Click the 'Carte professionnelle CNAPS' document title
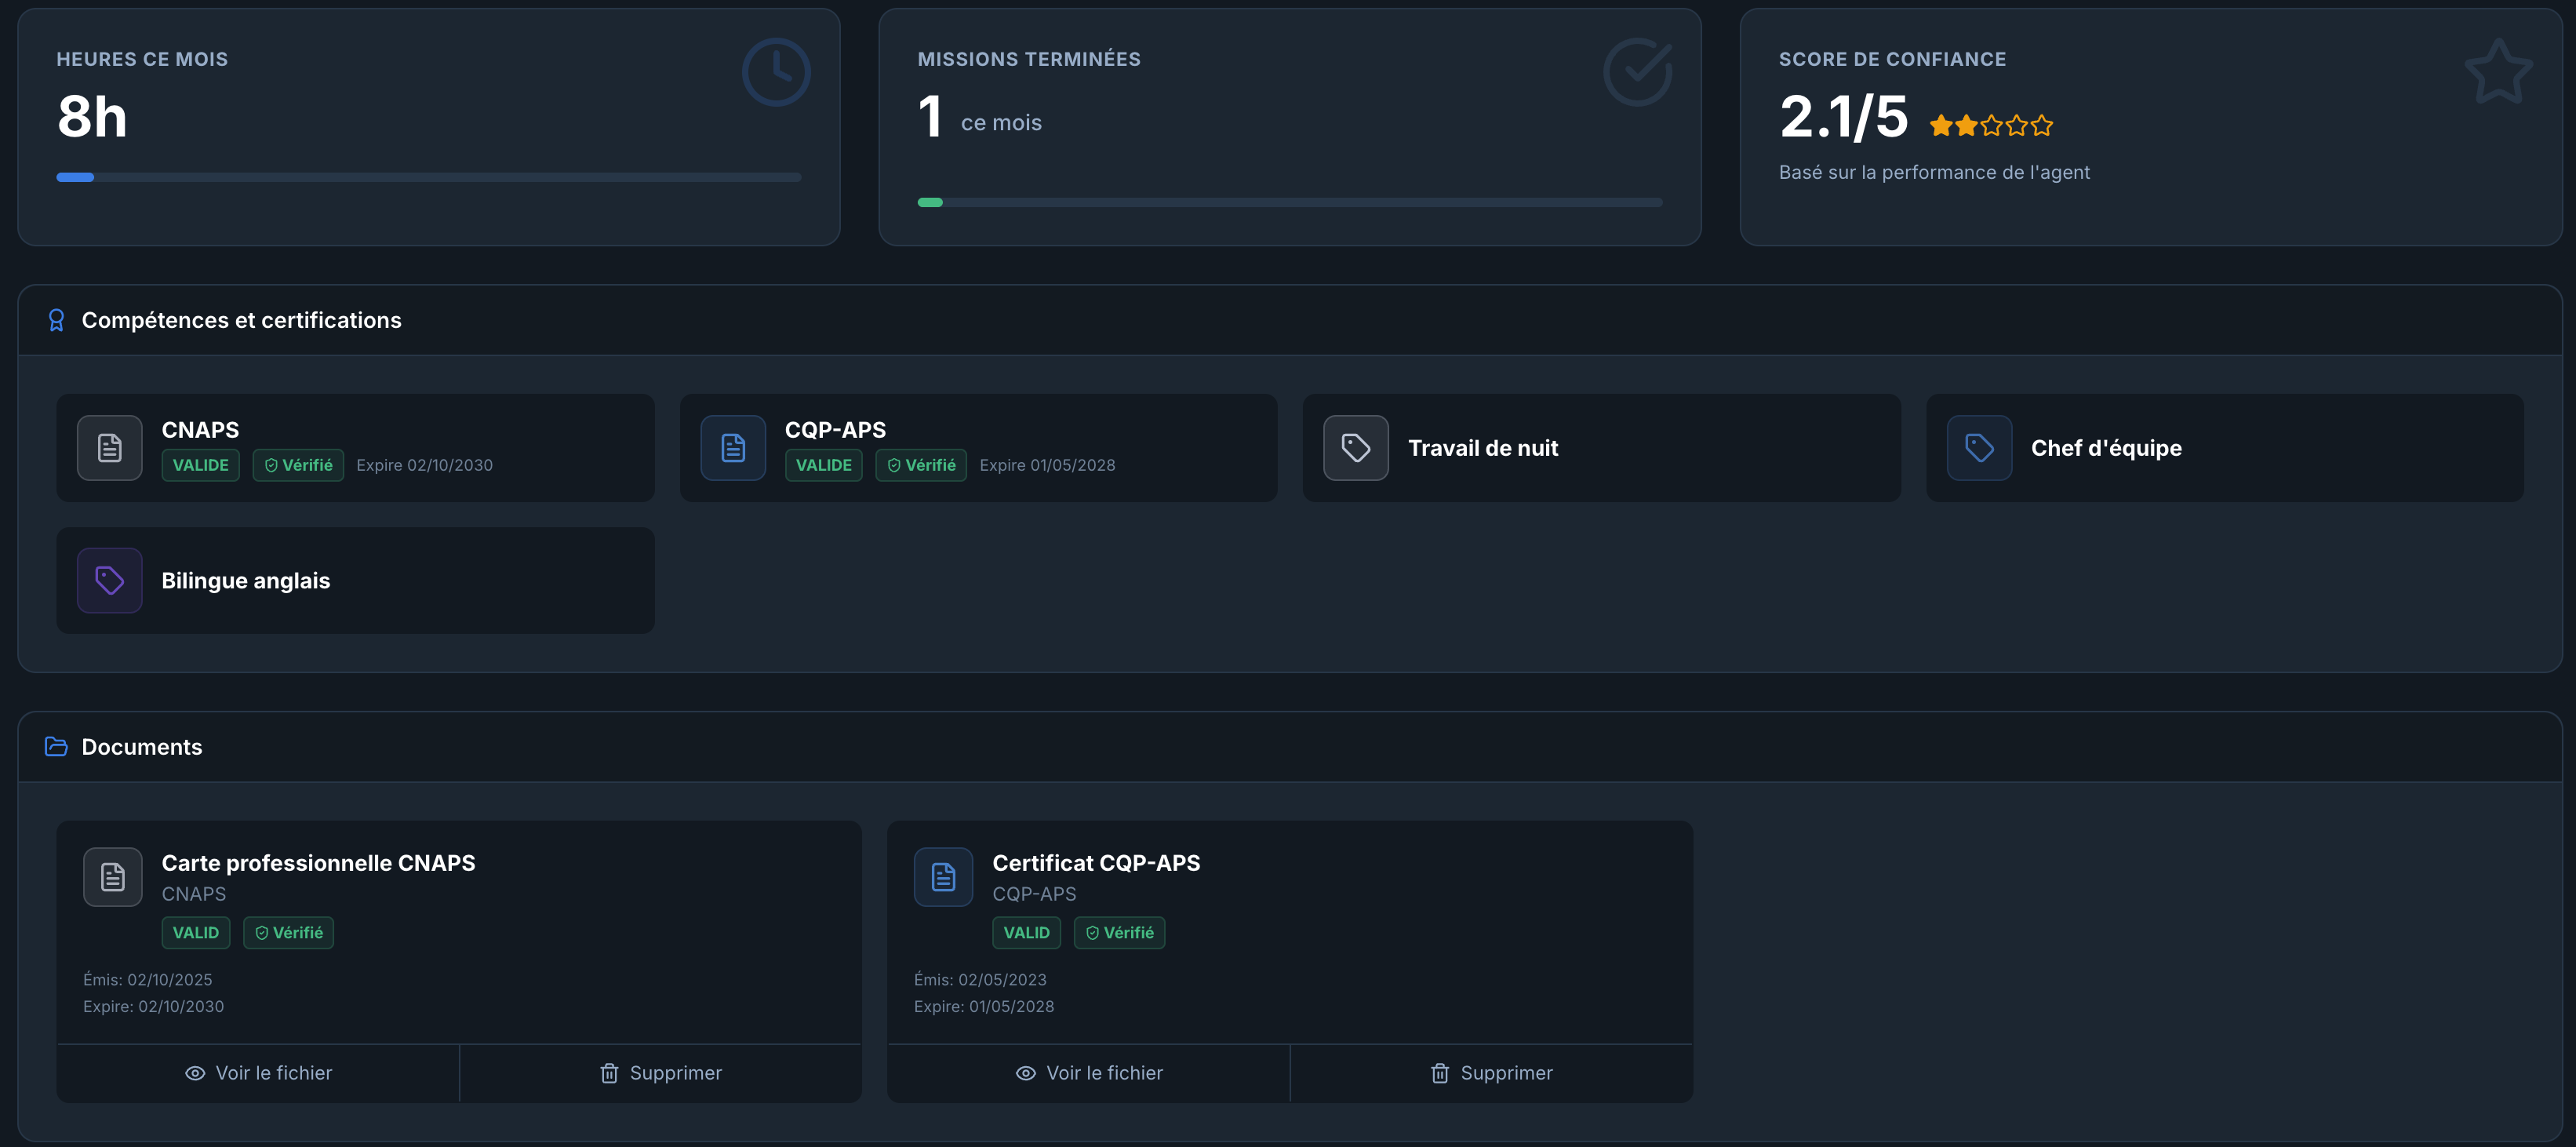 click(x=318, y=863)
